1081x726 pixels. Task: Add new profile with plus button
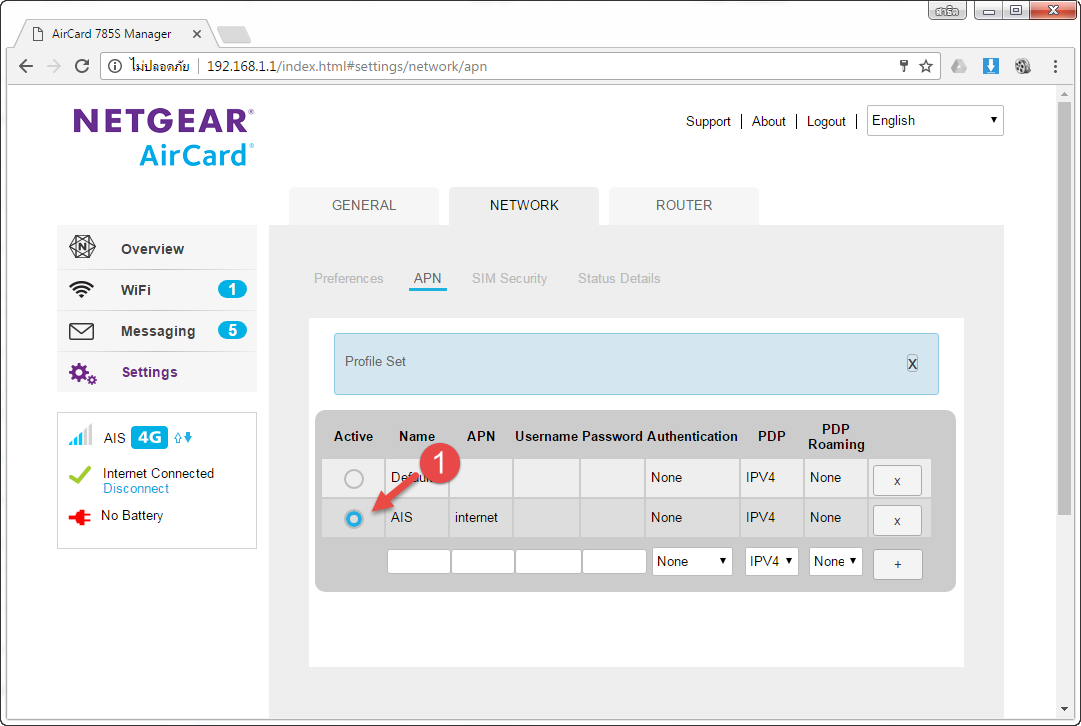[x=898, y=564]
